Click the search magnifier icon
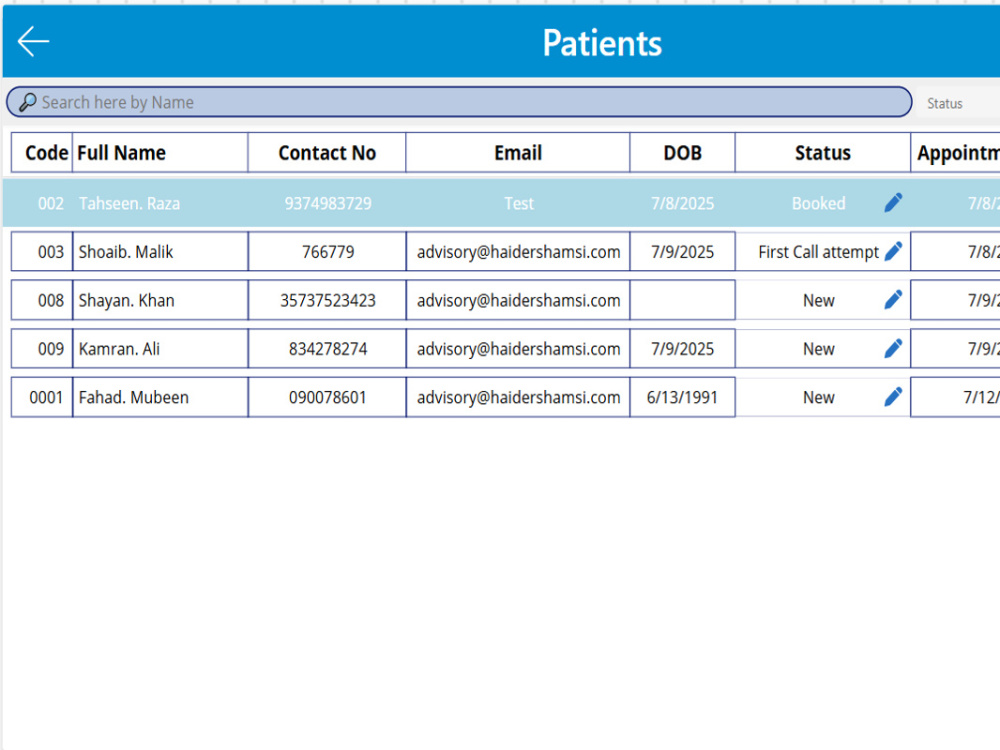This screenshot has width=1000, height=750. tap(27, 102)
